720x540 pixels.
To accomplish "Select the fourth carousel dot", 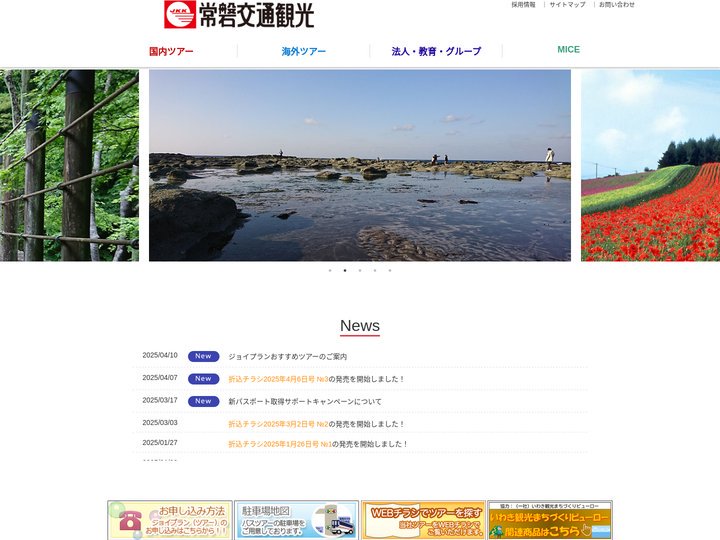I will tap(375, 270).
